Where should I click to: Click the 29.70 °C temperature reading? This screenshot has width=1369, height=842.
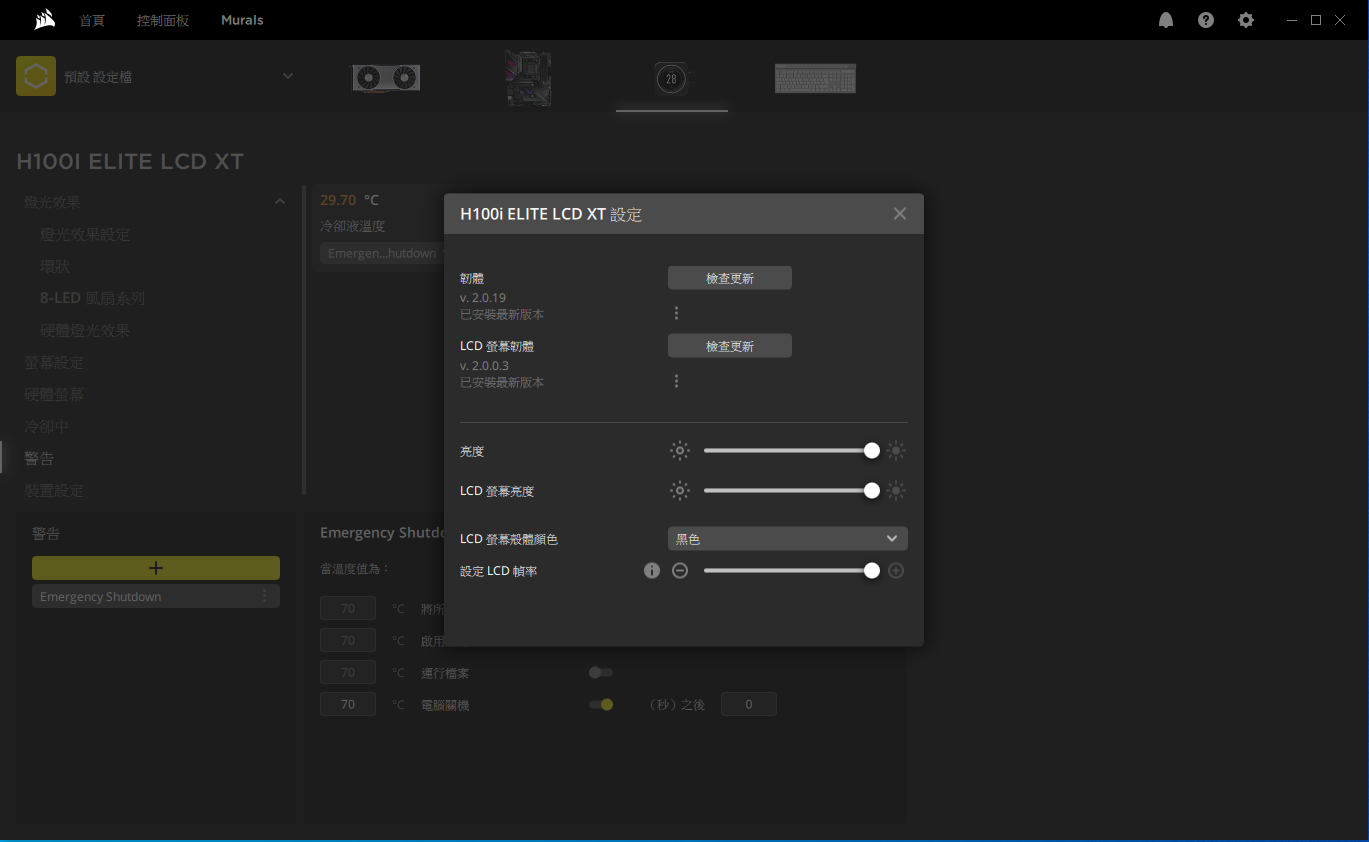pyautogui.click(x=349, y=200)
